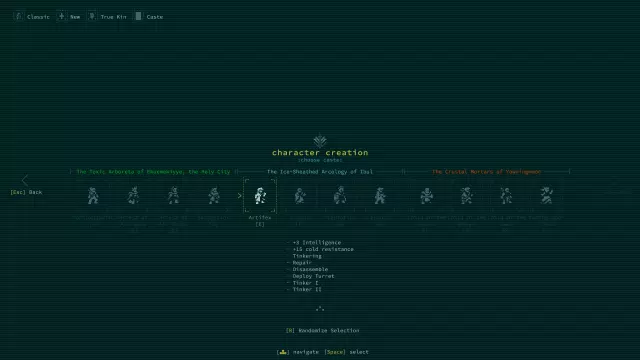Screen dimensions: 640x360
Task: Click the left back arrow chevron
Action: pyautogui.click(x=25, y=180)
